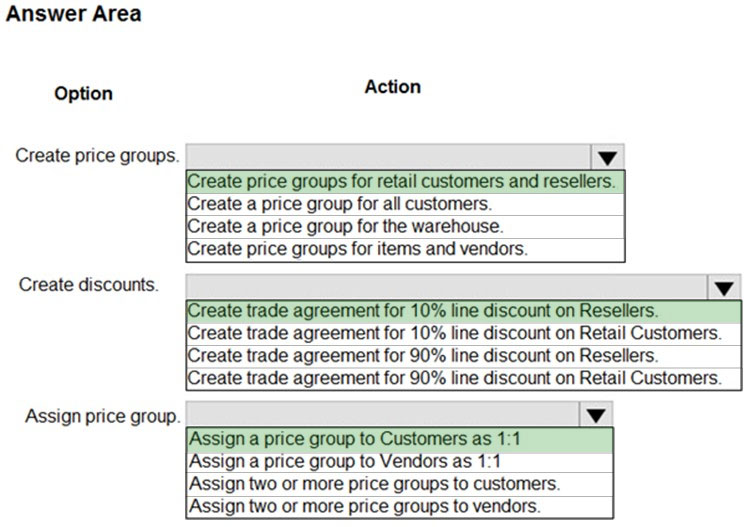The width and height of the screenshot is (749, 527).
Task: Click the 'Create discounts.' option label
Action: tap(88, 285)
